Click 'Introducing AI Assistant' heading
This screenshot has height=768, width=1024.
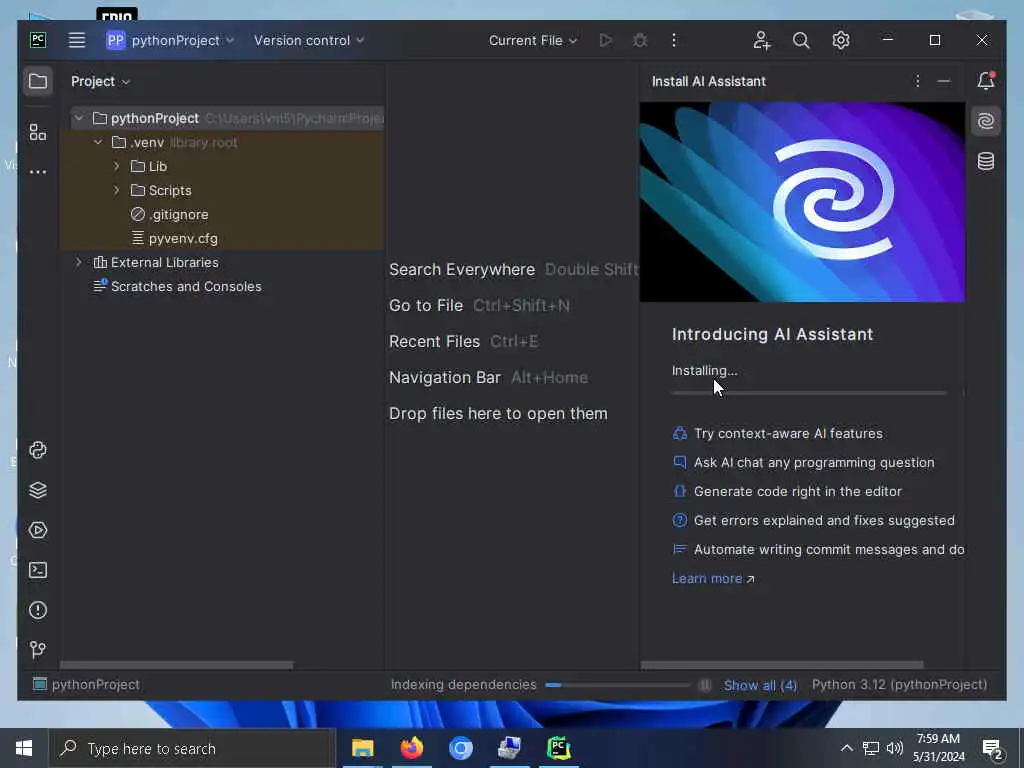click(x=773, y=334)
